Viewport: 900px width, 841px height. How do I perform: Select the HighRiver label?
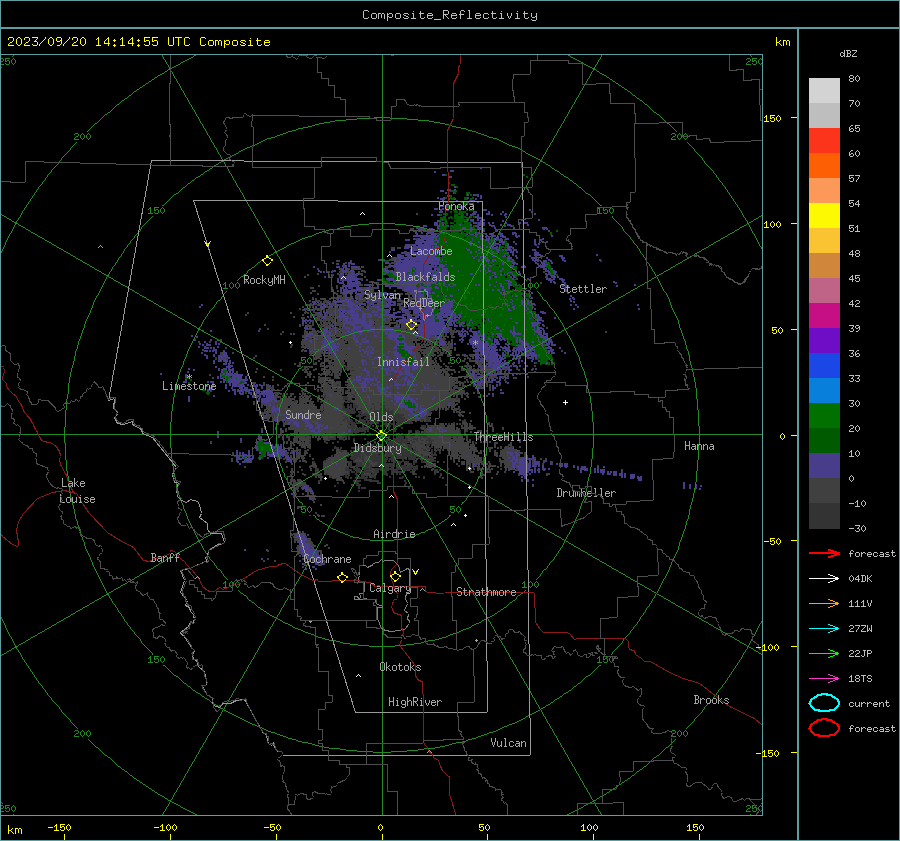[x=415, y=702]
